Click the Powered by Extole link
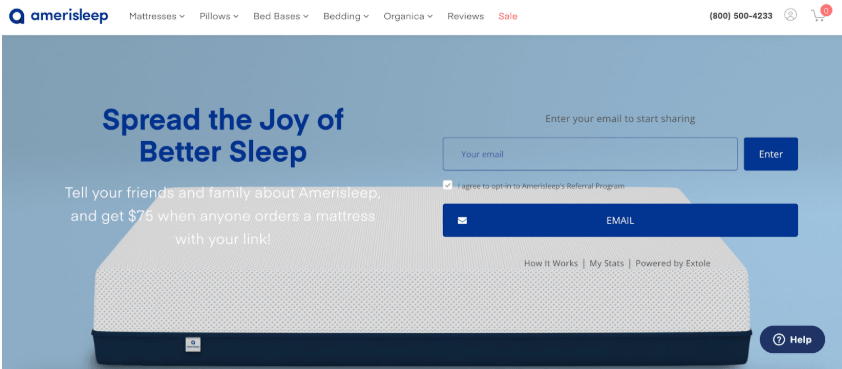The height and width of the screenshot is (369, 842). 673,263
